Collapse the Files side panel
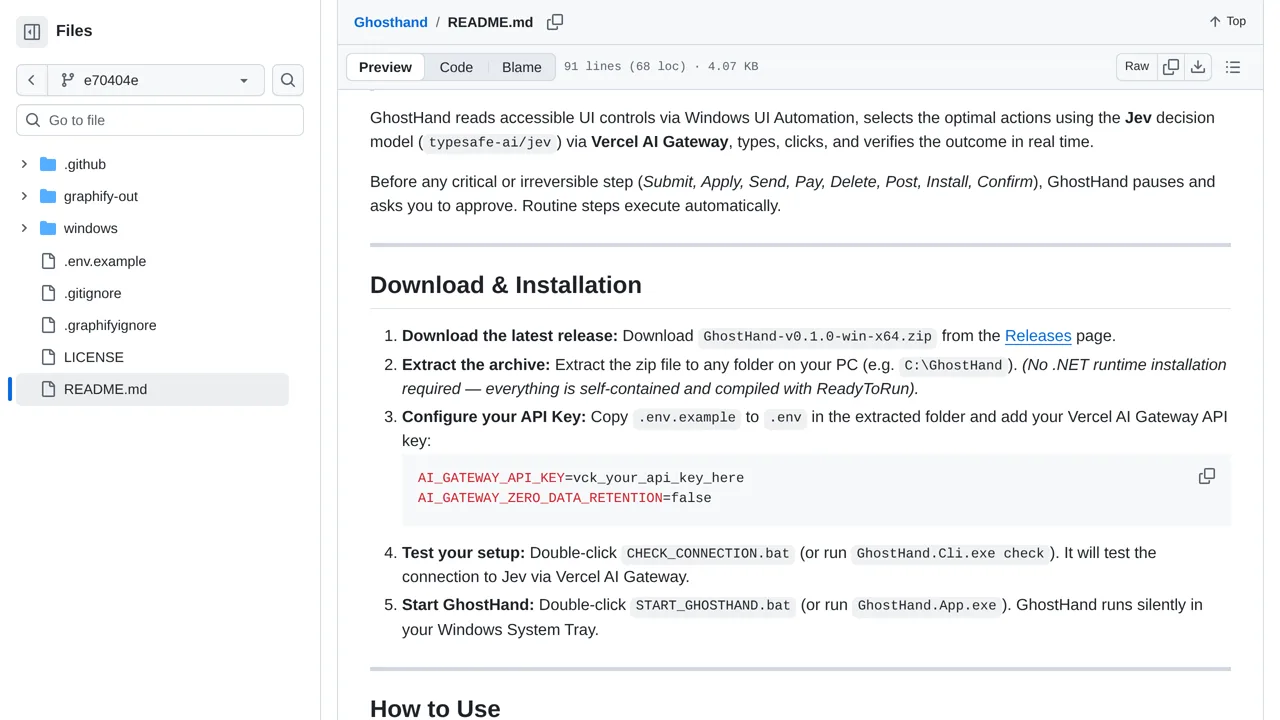This screenshot has width=1280, height=720. (32, 31)
